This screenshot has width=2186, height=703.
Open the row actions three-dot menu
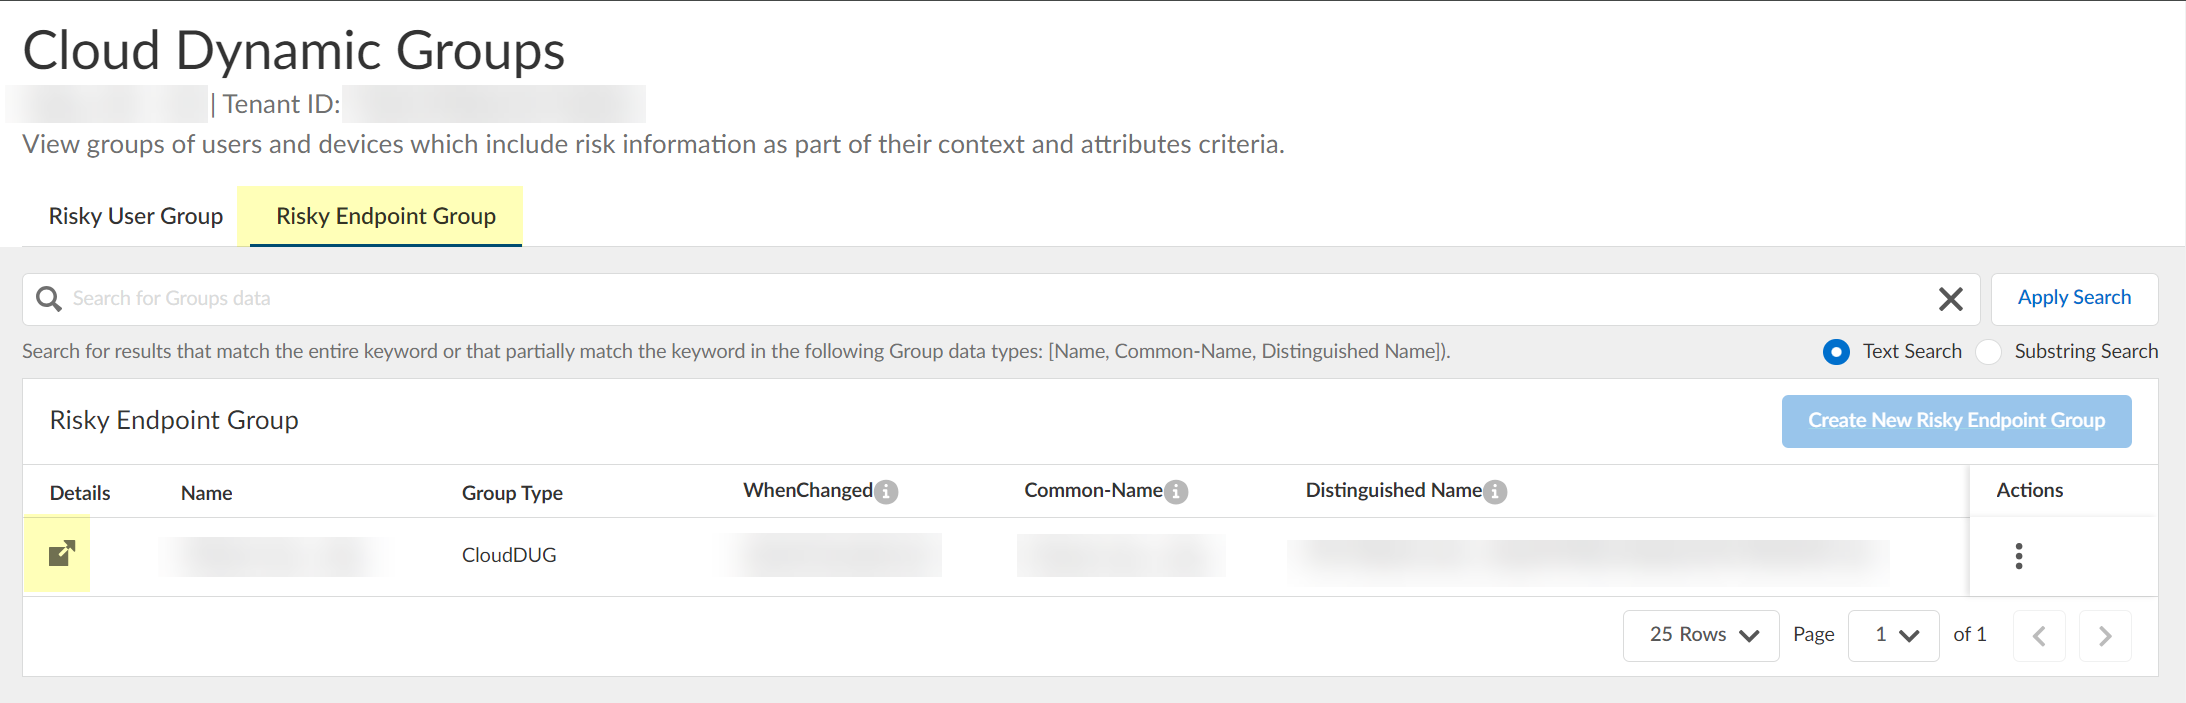pyautogui.click(x=2019, y=556)
